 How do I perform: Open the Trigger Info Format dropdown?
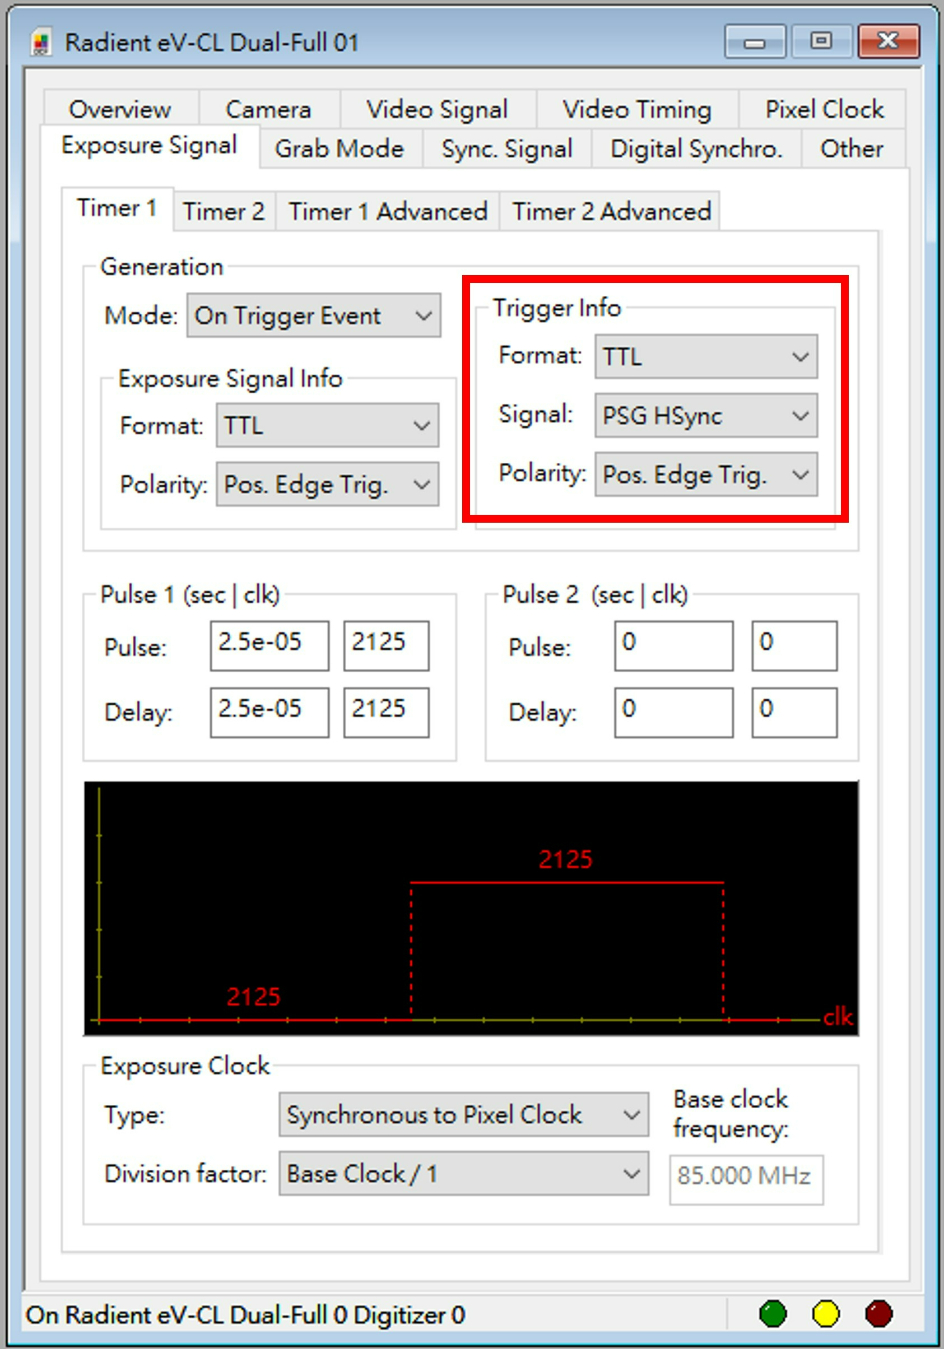tap(706, 357)
